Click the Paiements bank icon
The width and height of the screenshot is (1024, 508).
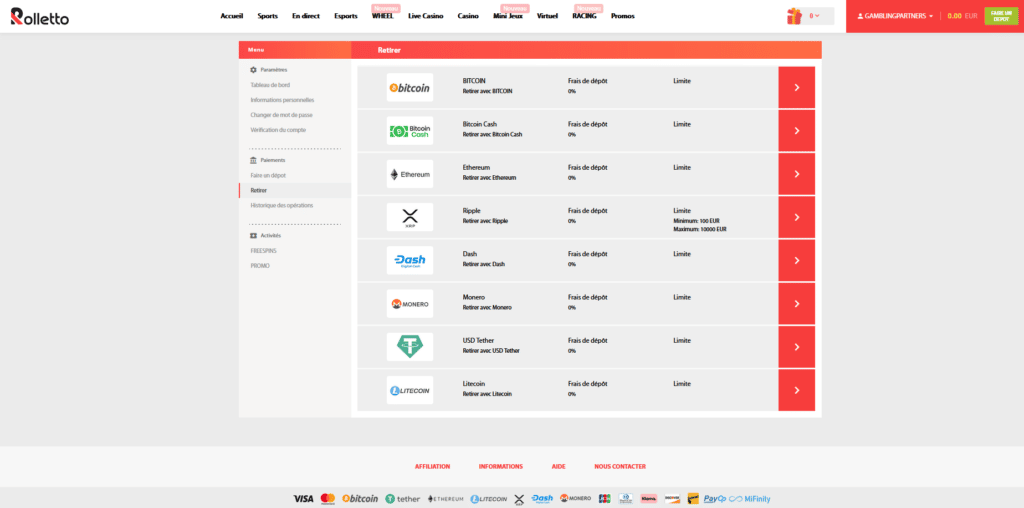[x=253, y=160]
